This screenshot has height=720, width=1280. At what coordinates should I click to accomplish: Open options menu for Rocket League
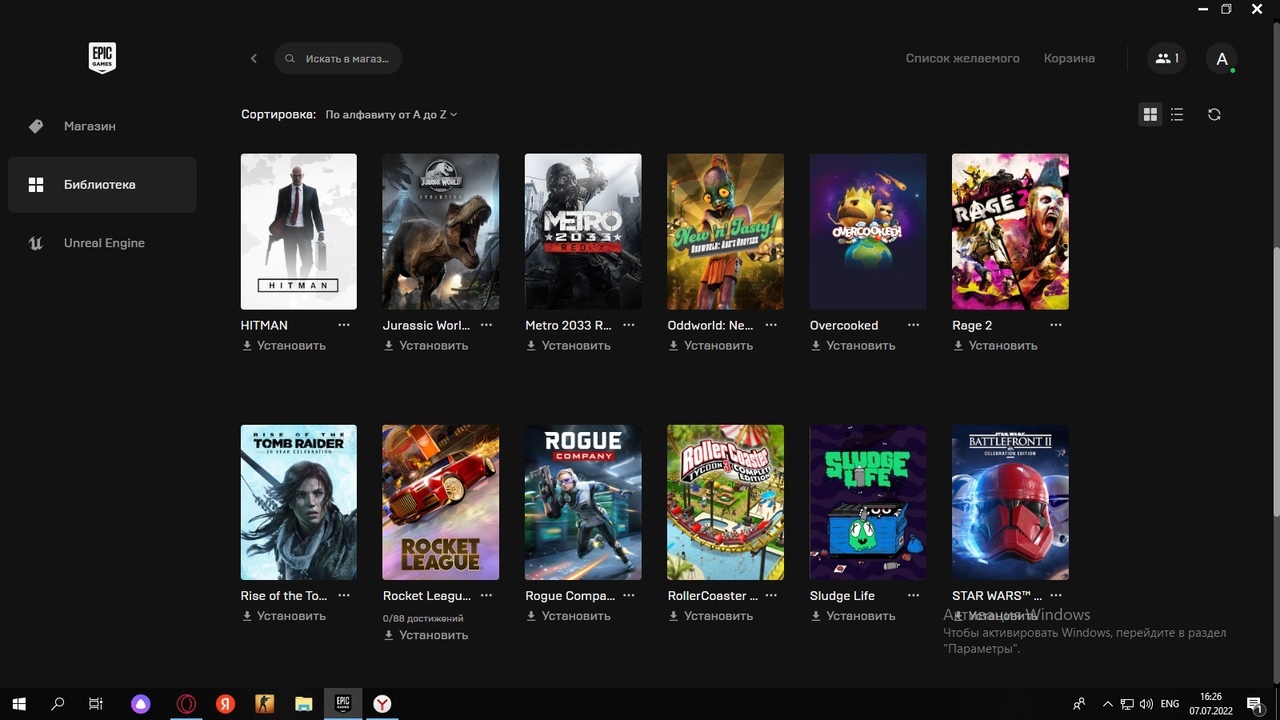(x=486, y=595)
